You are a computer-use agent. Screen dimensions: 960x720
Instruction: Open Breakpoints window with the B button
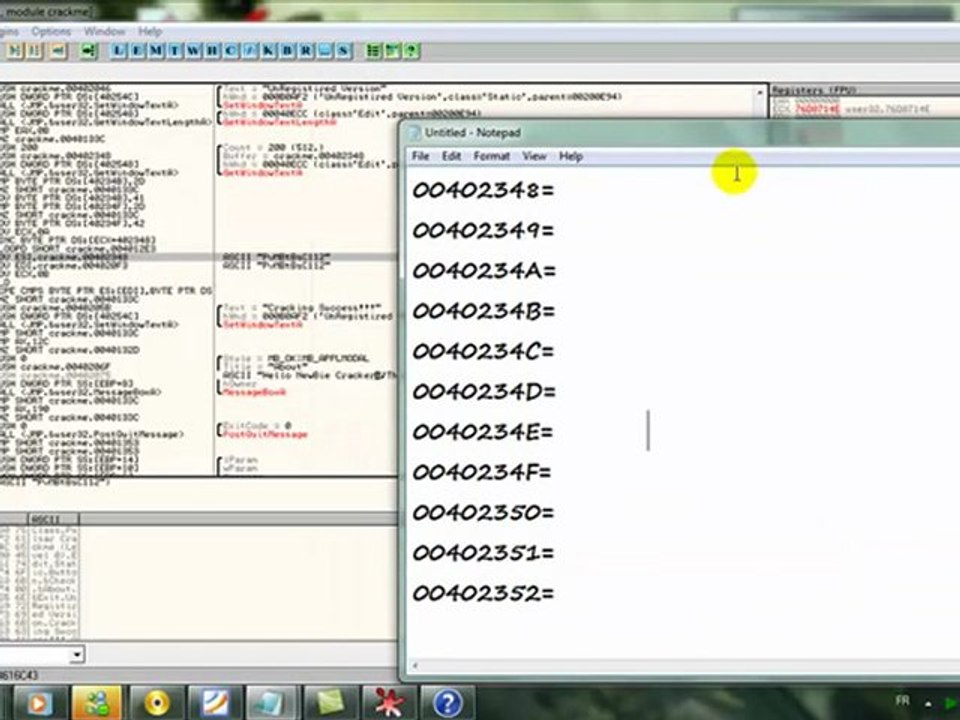(x=287, y=51)
